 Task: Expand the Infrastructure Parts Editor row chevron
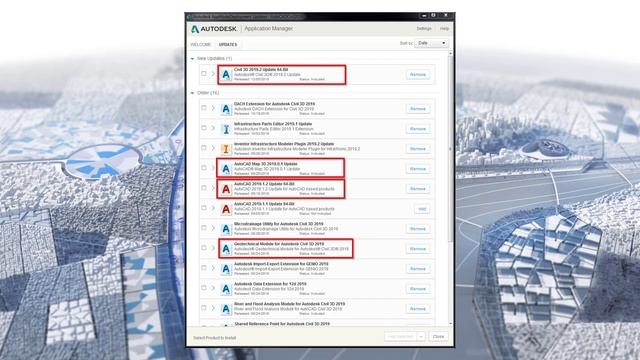click(213, 128)
